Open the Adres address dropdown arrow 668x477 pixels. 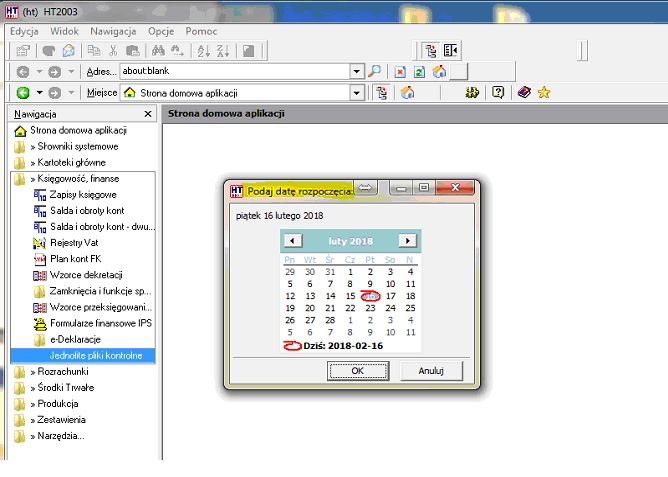(x=357, y=71)
